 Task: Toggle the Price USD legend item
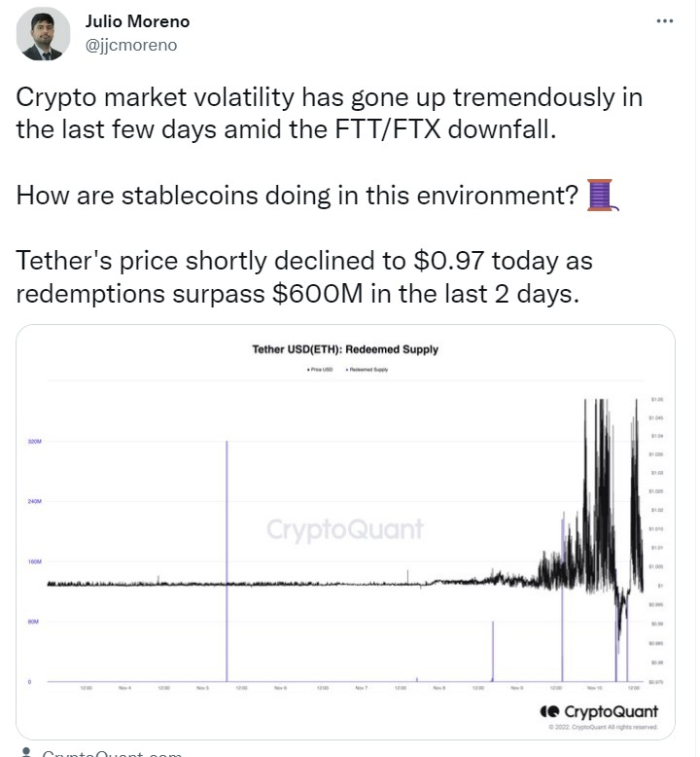click(320, 369)
